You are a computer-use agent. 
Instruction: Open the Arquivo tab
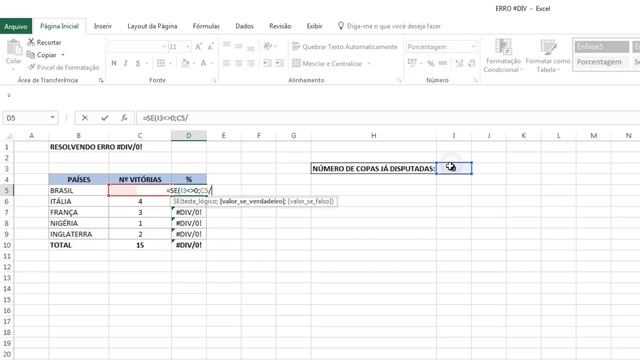pyautogui.click(x=16, y=26)
